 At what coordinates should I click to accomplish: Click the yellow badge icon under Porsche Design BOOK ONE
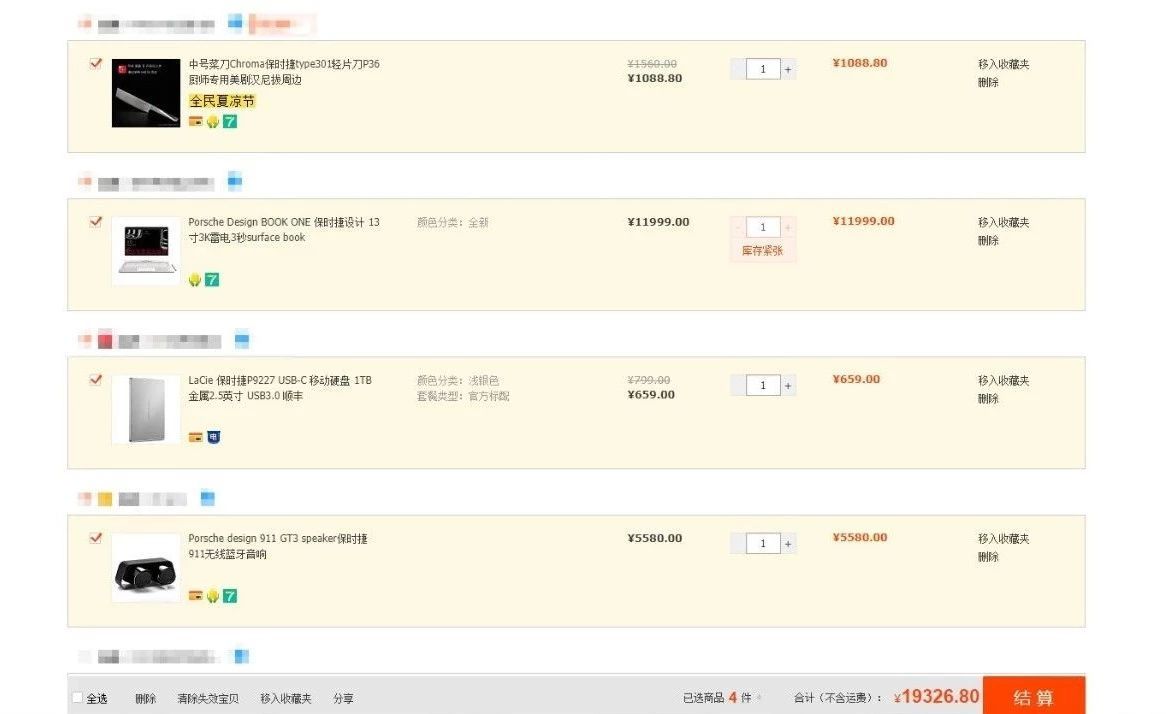tap(195, 280)
